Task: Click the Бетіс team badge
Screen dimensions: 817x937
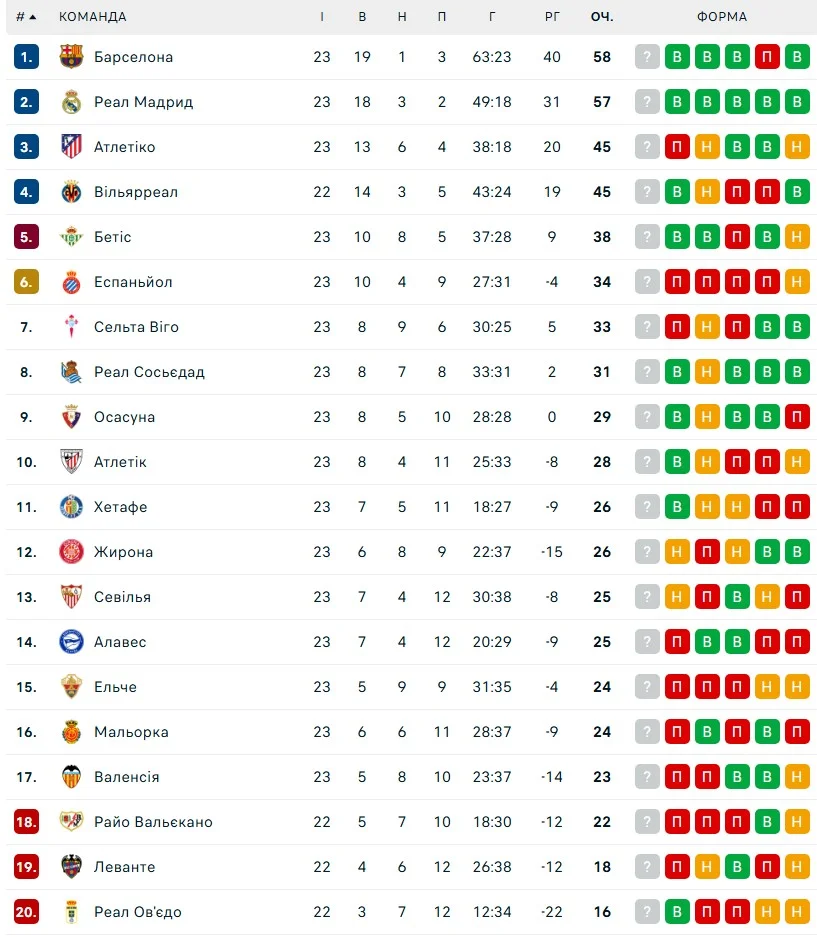Action: [71, 237]
